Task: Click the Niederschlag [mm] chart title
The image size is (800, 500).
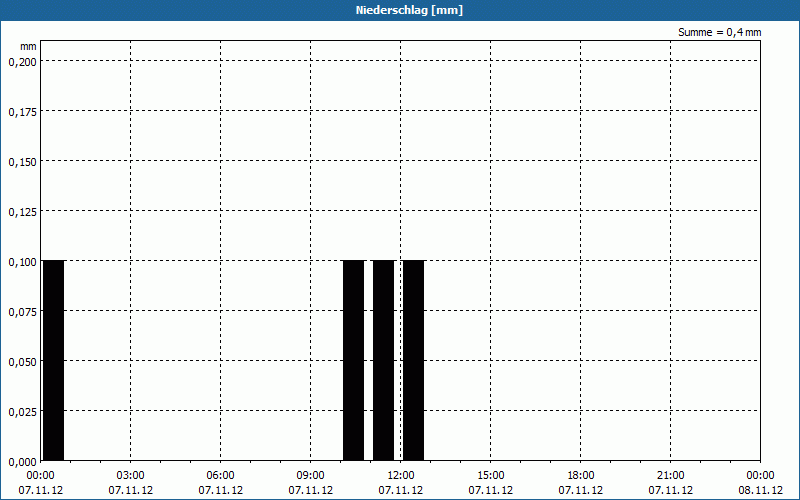Action: [x=409, y=10]
